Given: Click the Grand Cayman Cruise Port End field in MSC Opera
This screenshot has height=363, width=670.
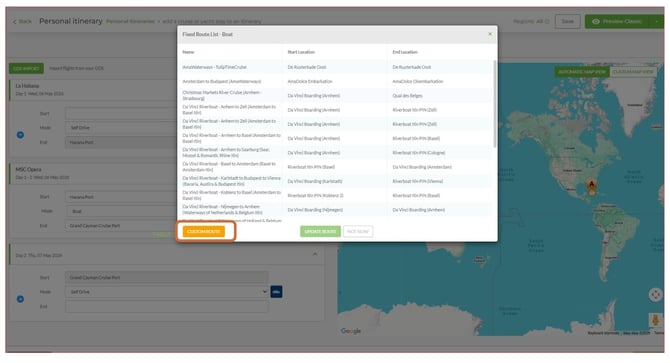Looking at the screenshot, I should click(x=121, y=225).
